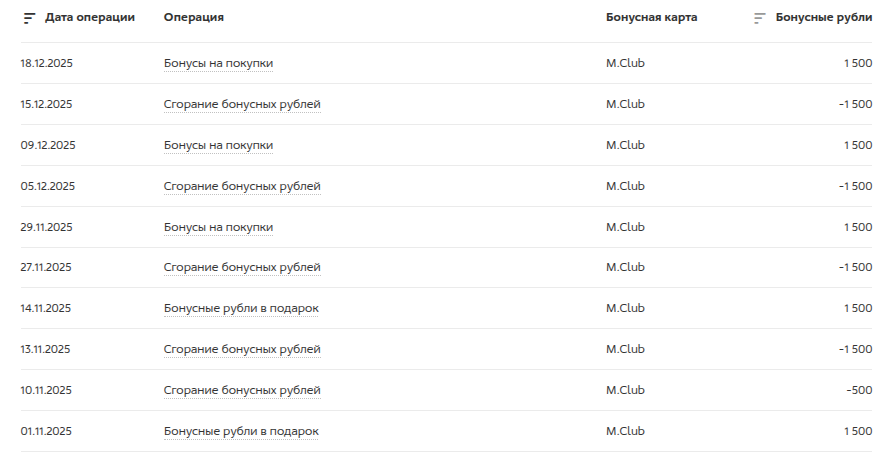Image resolution: width=889 pixels, height=467 pixels.
Task: Click the −500 amount in 10.11.2025 row
Action: (x=858, y=390)
